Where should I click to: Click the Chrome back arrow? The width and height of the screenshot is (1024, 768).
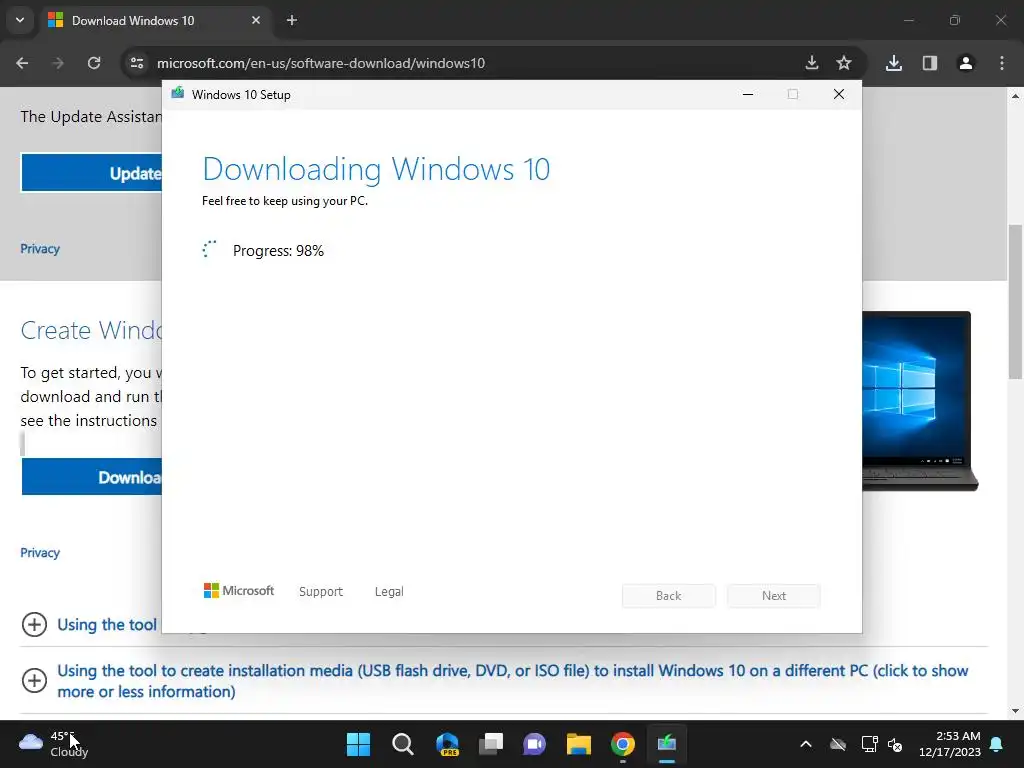22,63
